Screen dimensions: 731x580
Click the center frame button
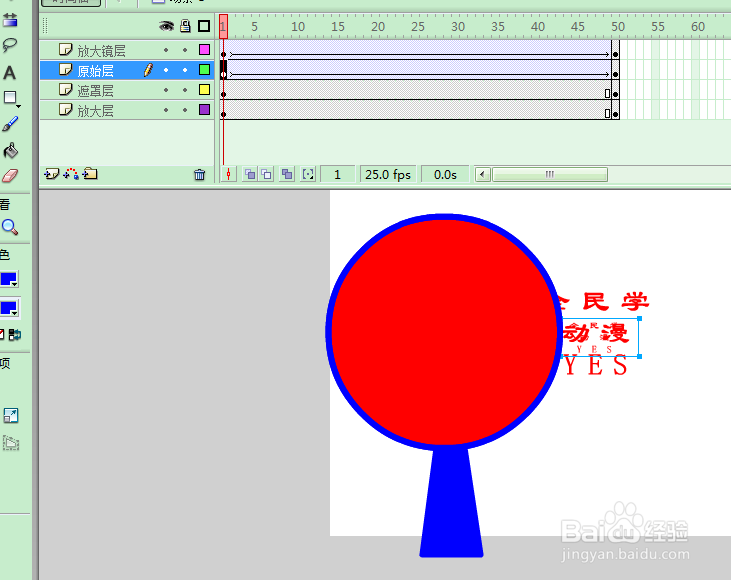[228, 175]
